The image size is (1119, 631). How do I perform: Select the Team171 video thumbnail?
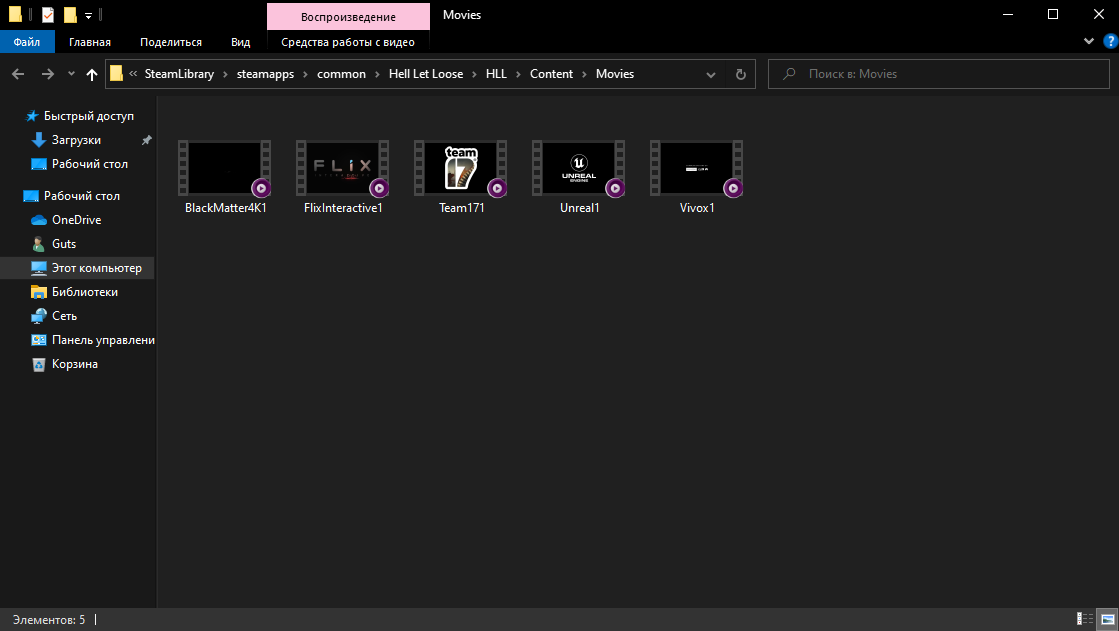(461, 168)
